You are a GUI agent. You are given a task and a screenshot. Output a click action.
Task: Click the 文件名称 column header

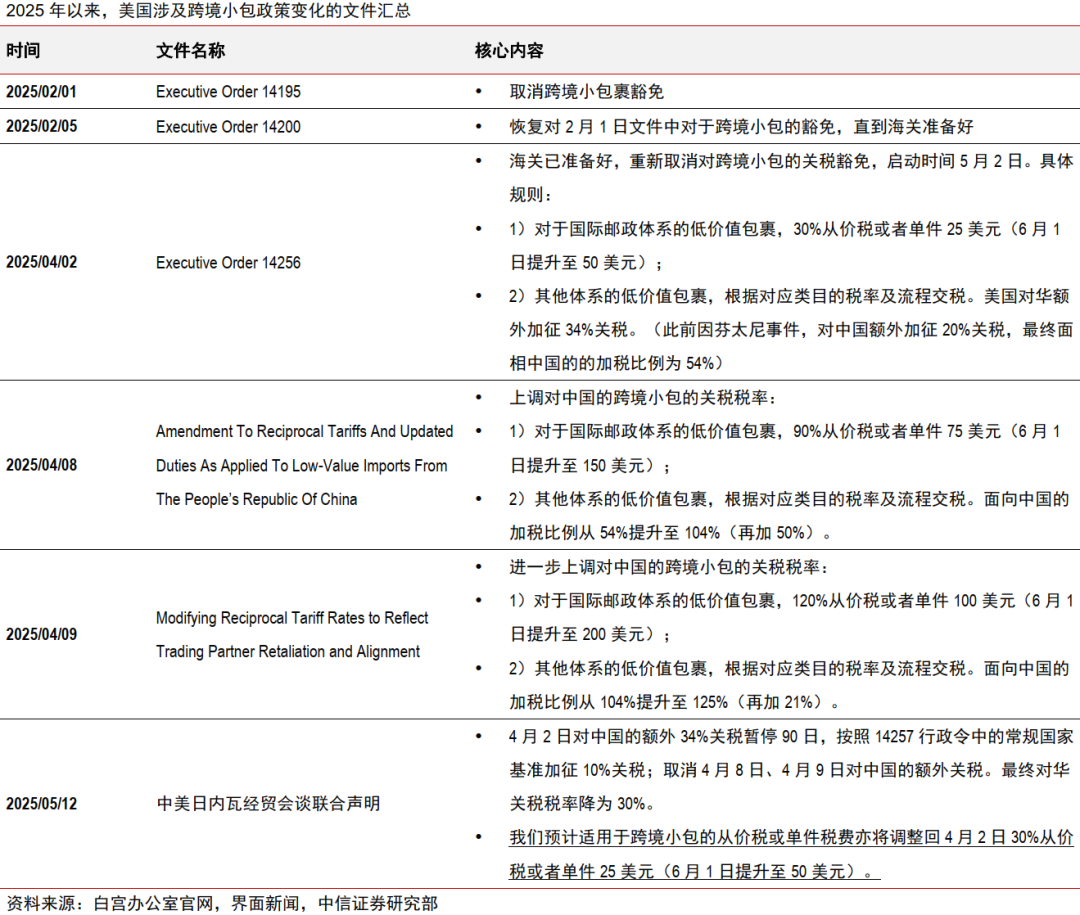click(x=190, y=51)
